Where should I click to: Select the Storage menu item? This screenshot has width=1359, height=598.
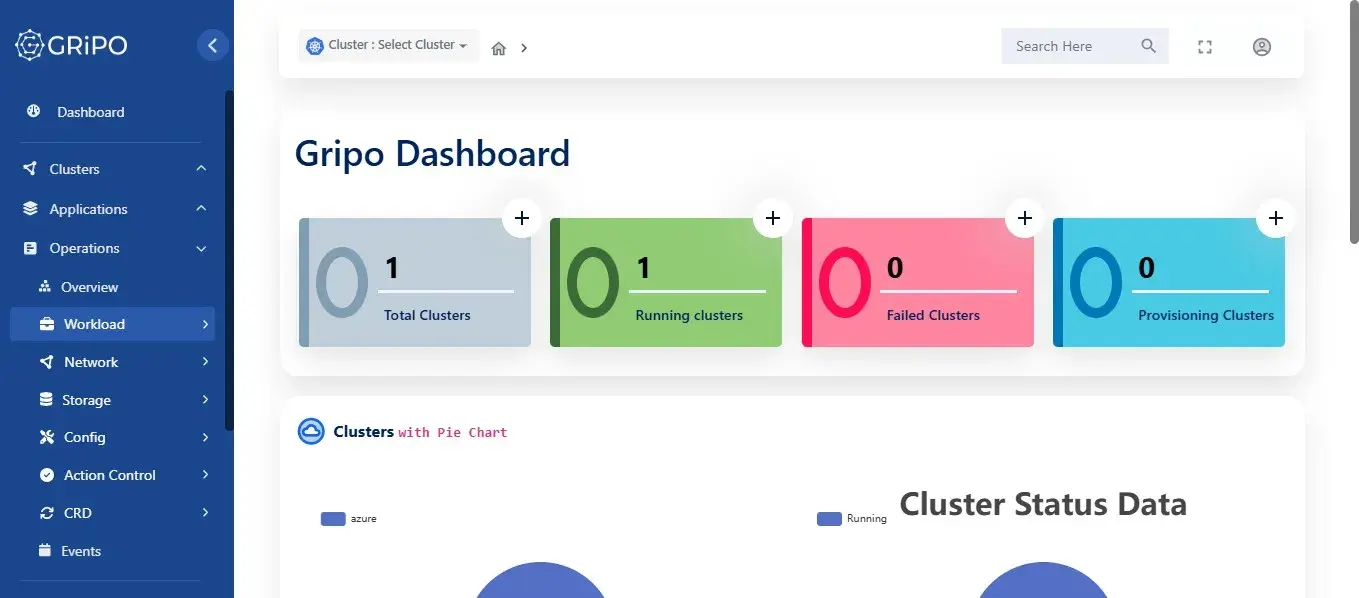112,400
